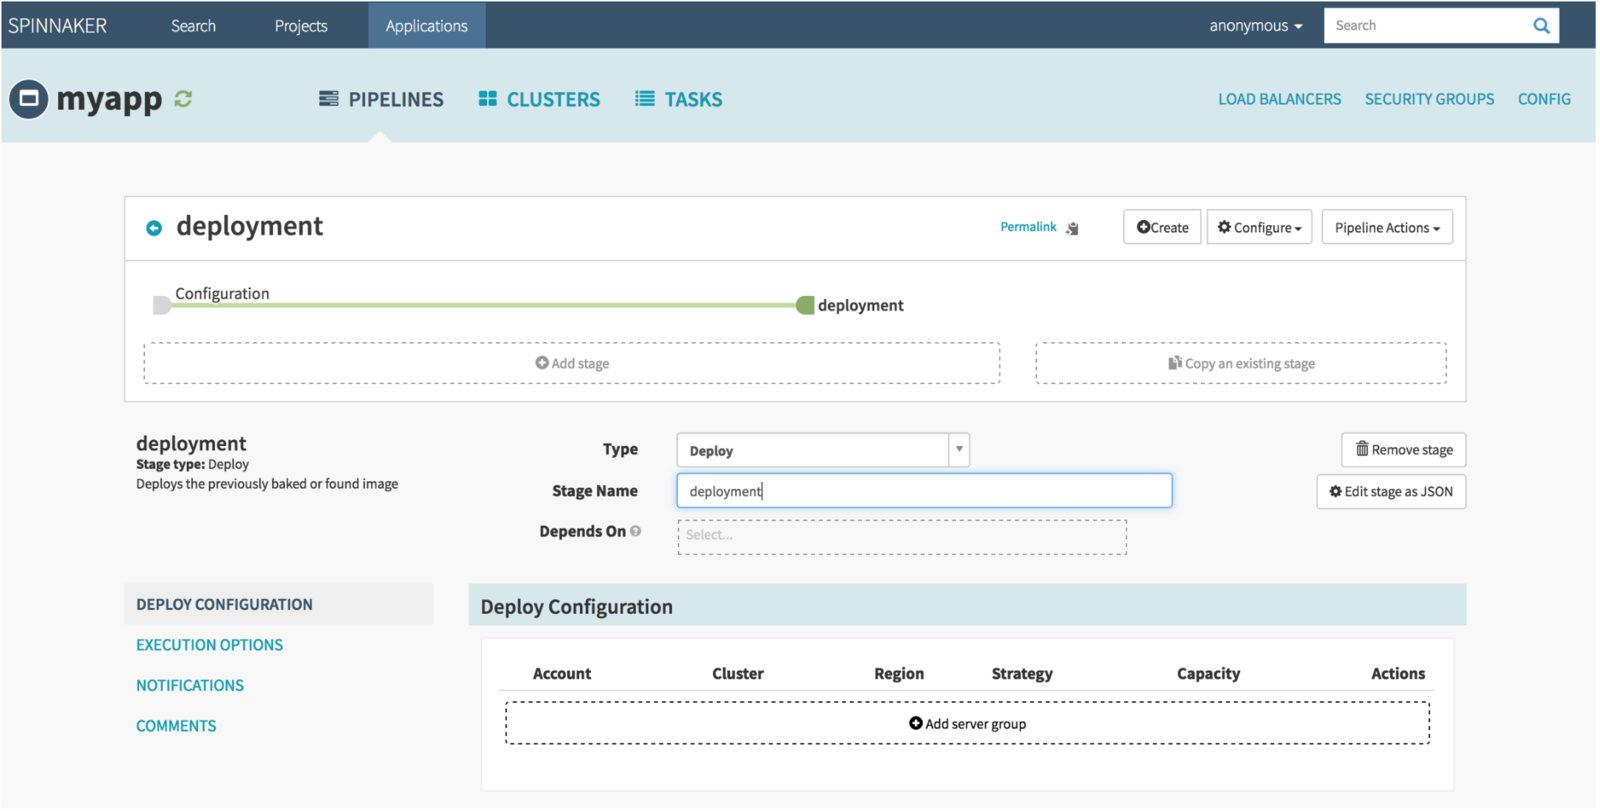Click the Deploy Configuration panel heading
This screenshot has width=1600, height=811.
tap(577, 607)
